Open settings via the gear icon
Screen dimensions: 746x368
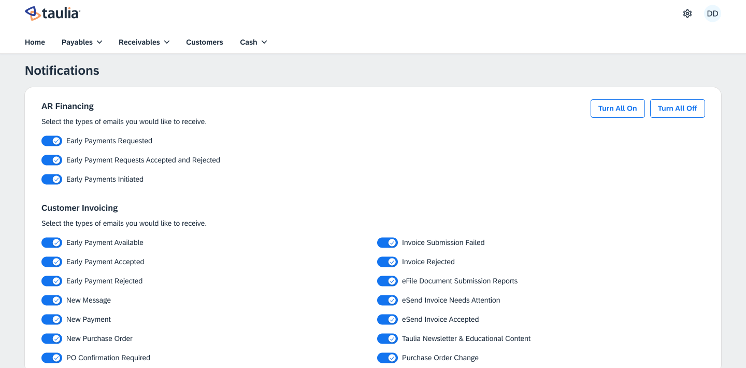coord(687,14)
